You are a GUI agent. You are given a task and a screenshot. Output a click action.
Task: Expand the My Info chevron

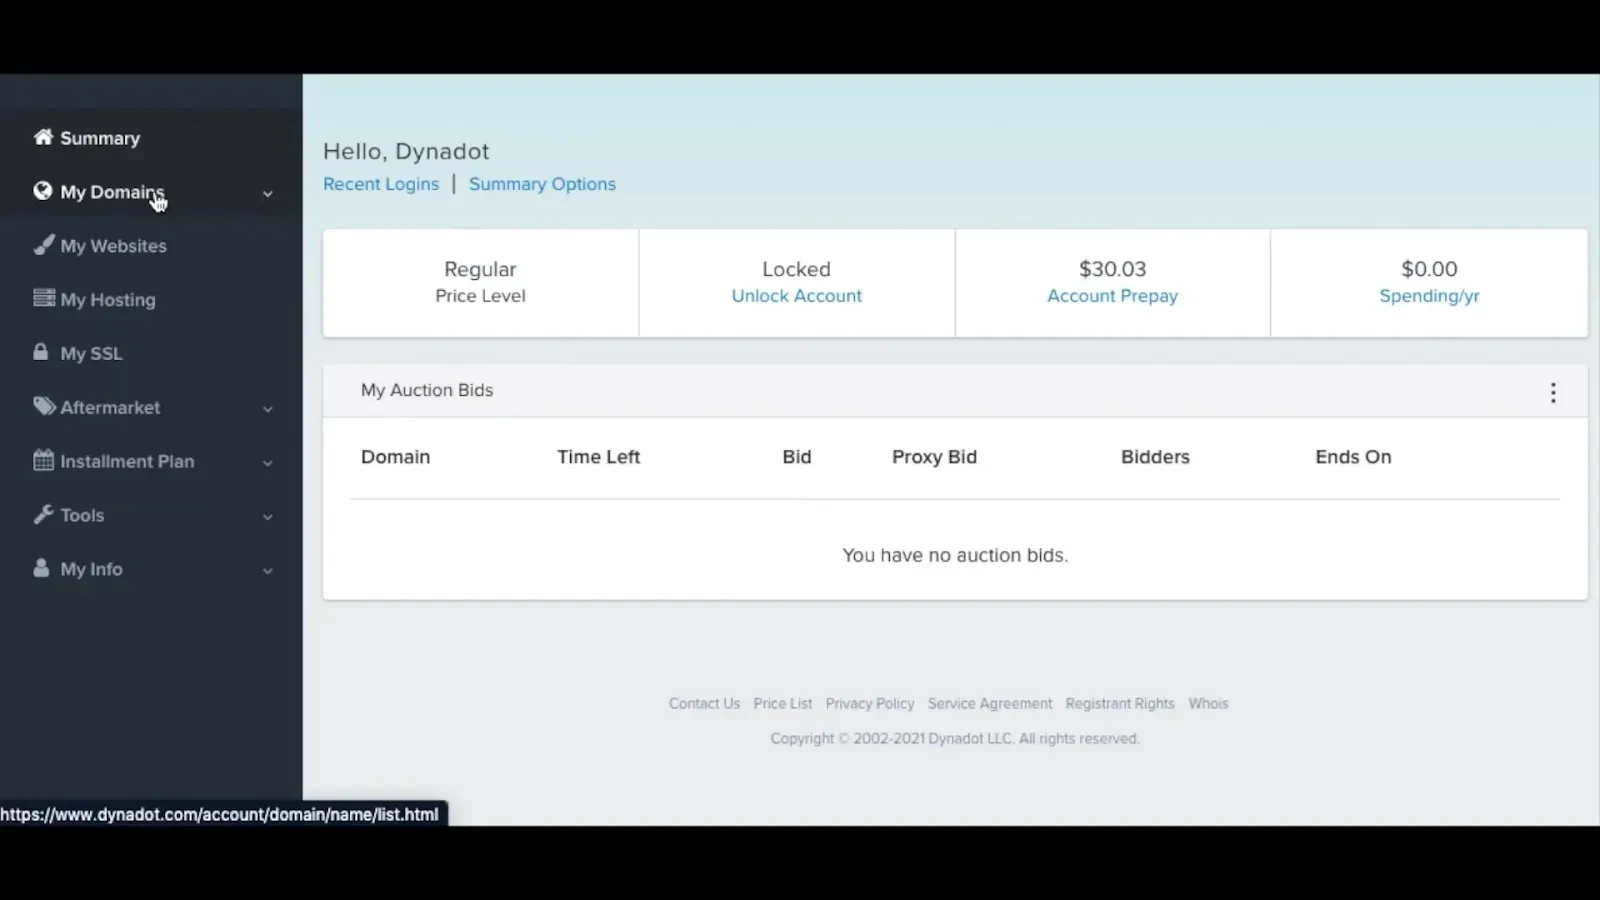click(267, 571)
